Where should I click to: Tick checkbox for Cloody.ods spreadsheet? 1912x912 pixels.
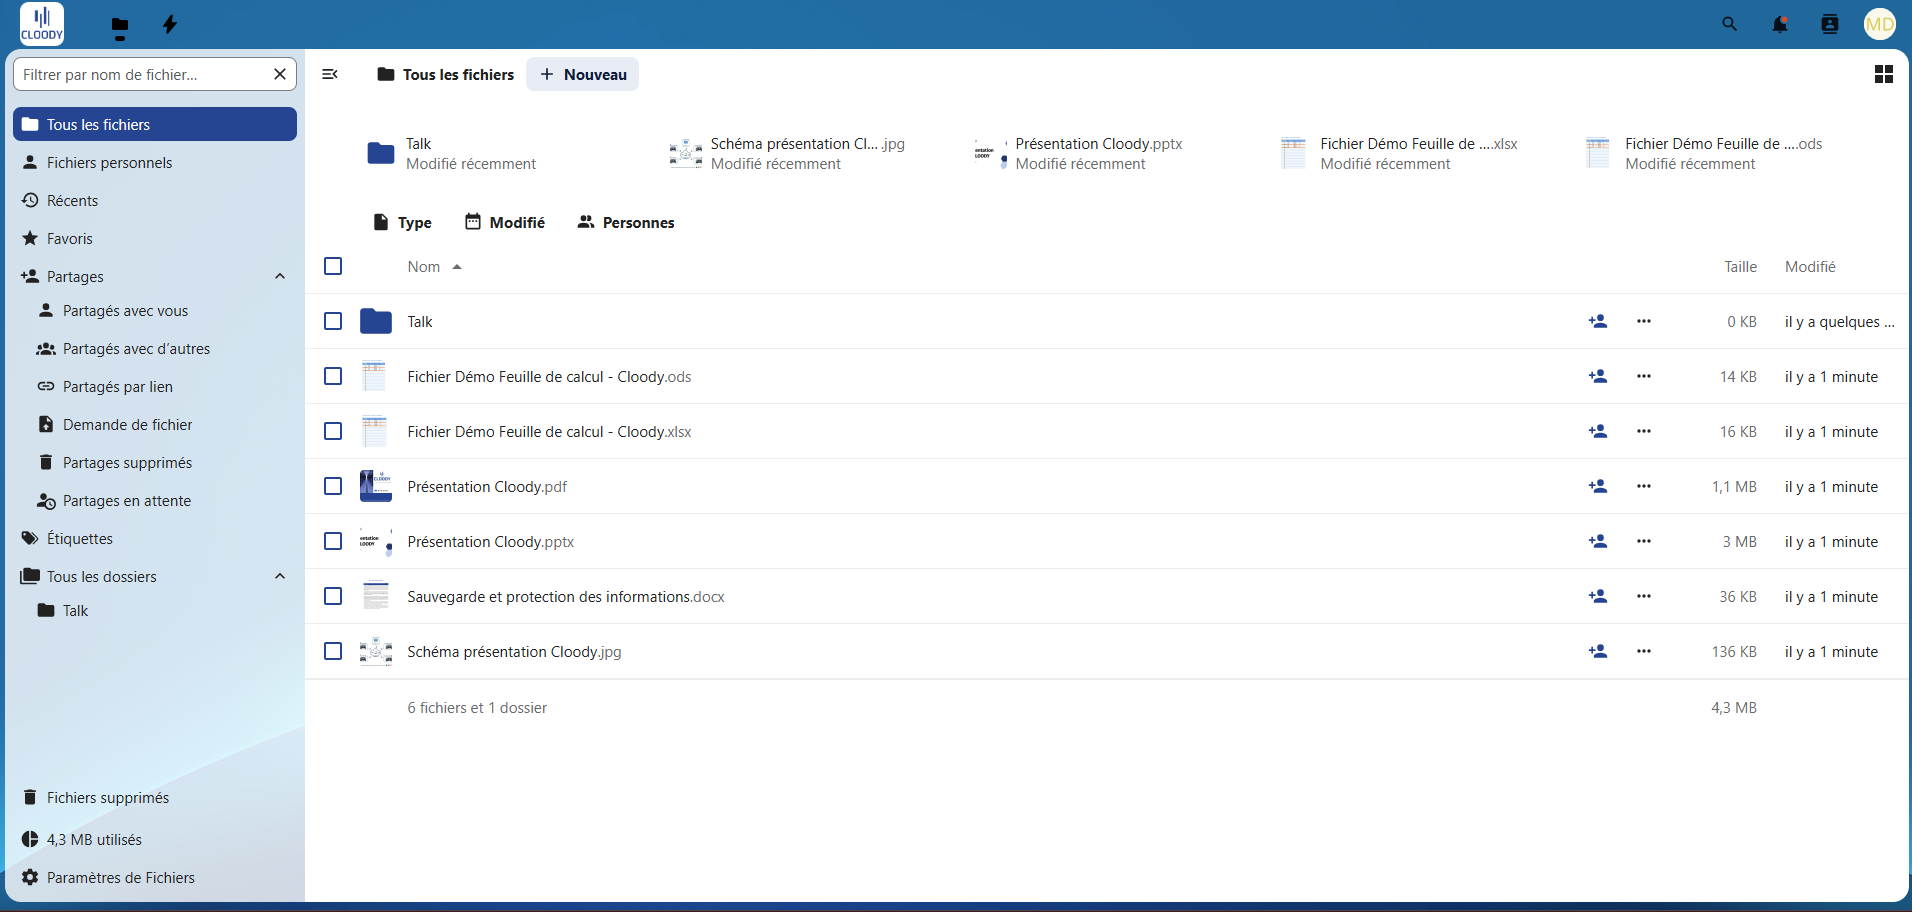coord(333,376)
